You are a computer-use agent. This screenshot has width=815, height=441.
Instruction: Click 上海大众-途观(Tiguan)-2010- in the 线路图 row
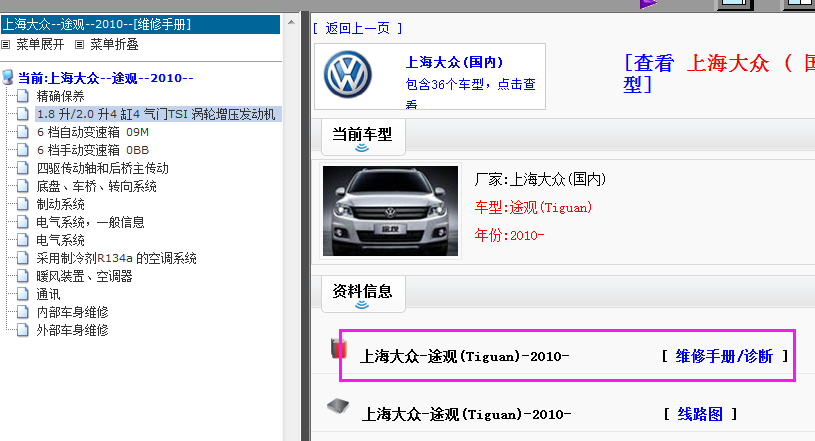coord(466,414)
